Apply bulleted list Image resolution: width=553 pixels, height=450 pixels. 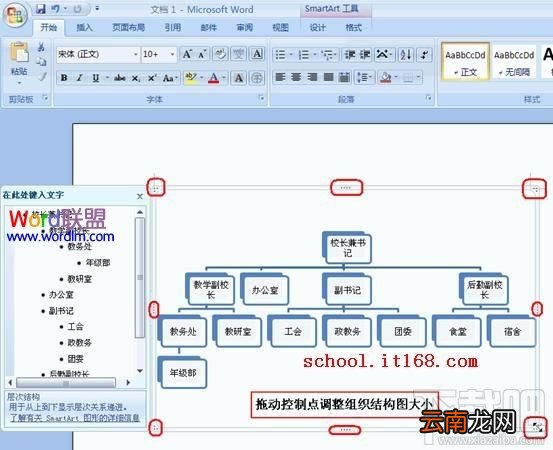(280, 55)
